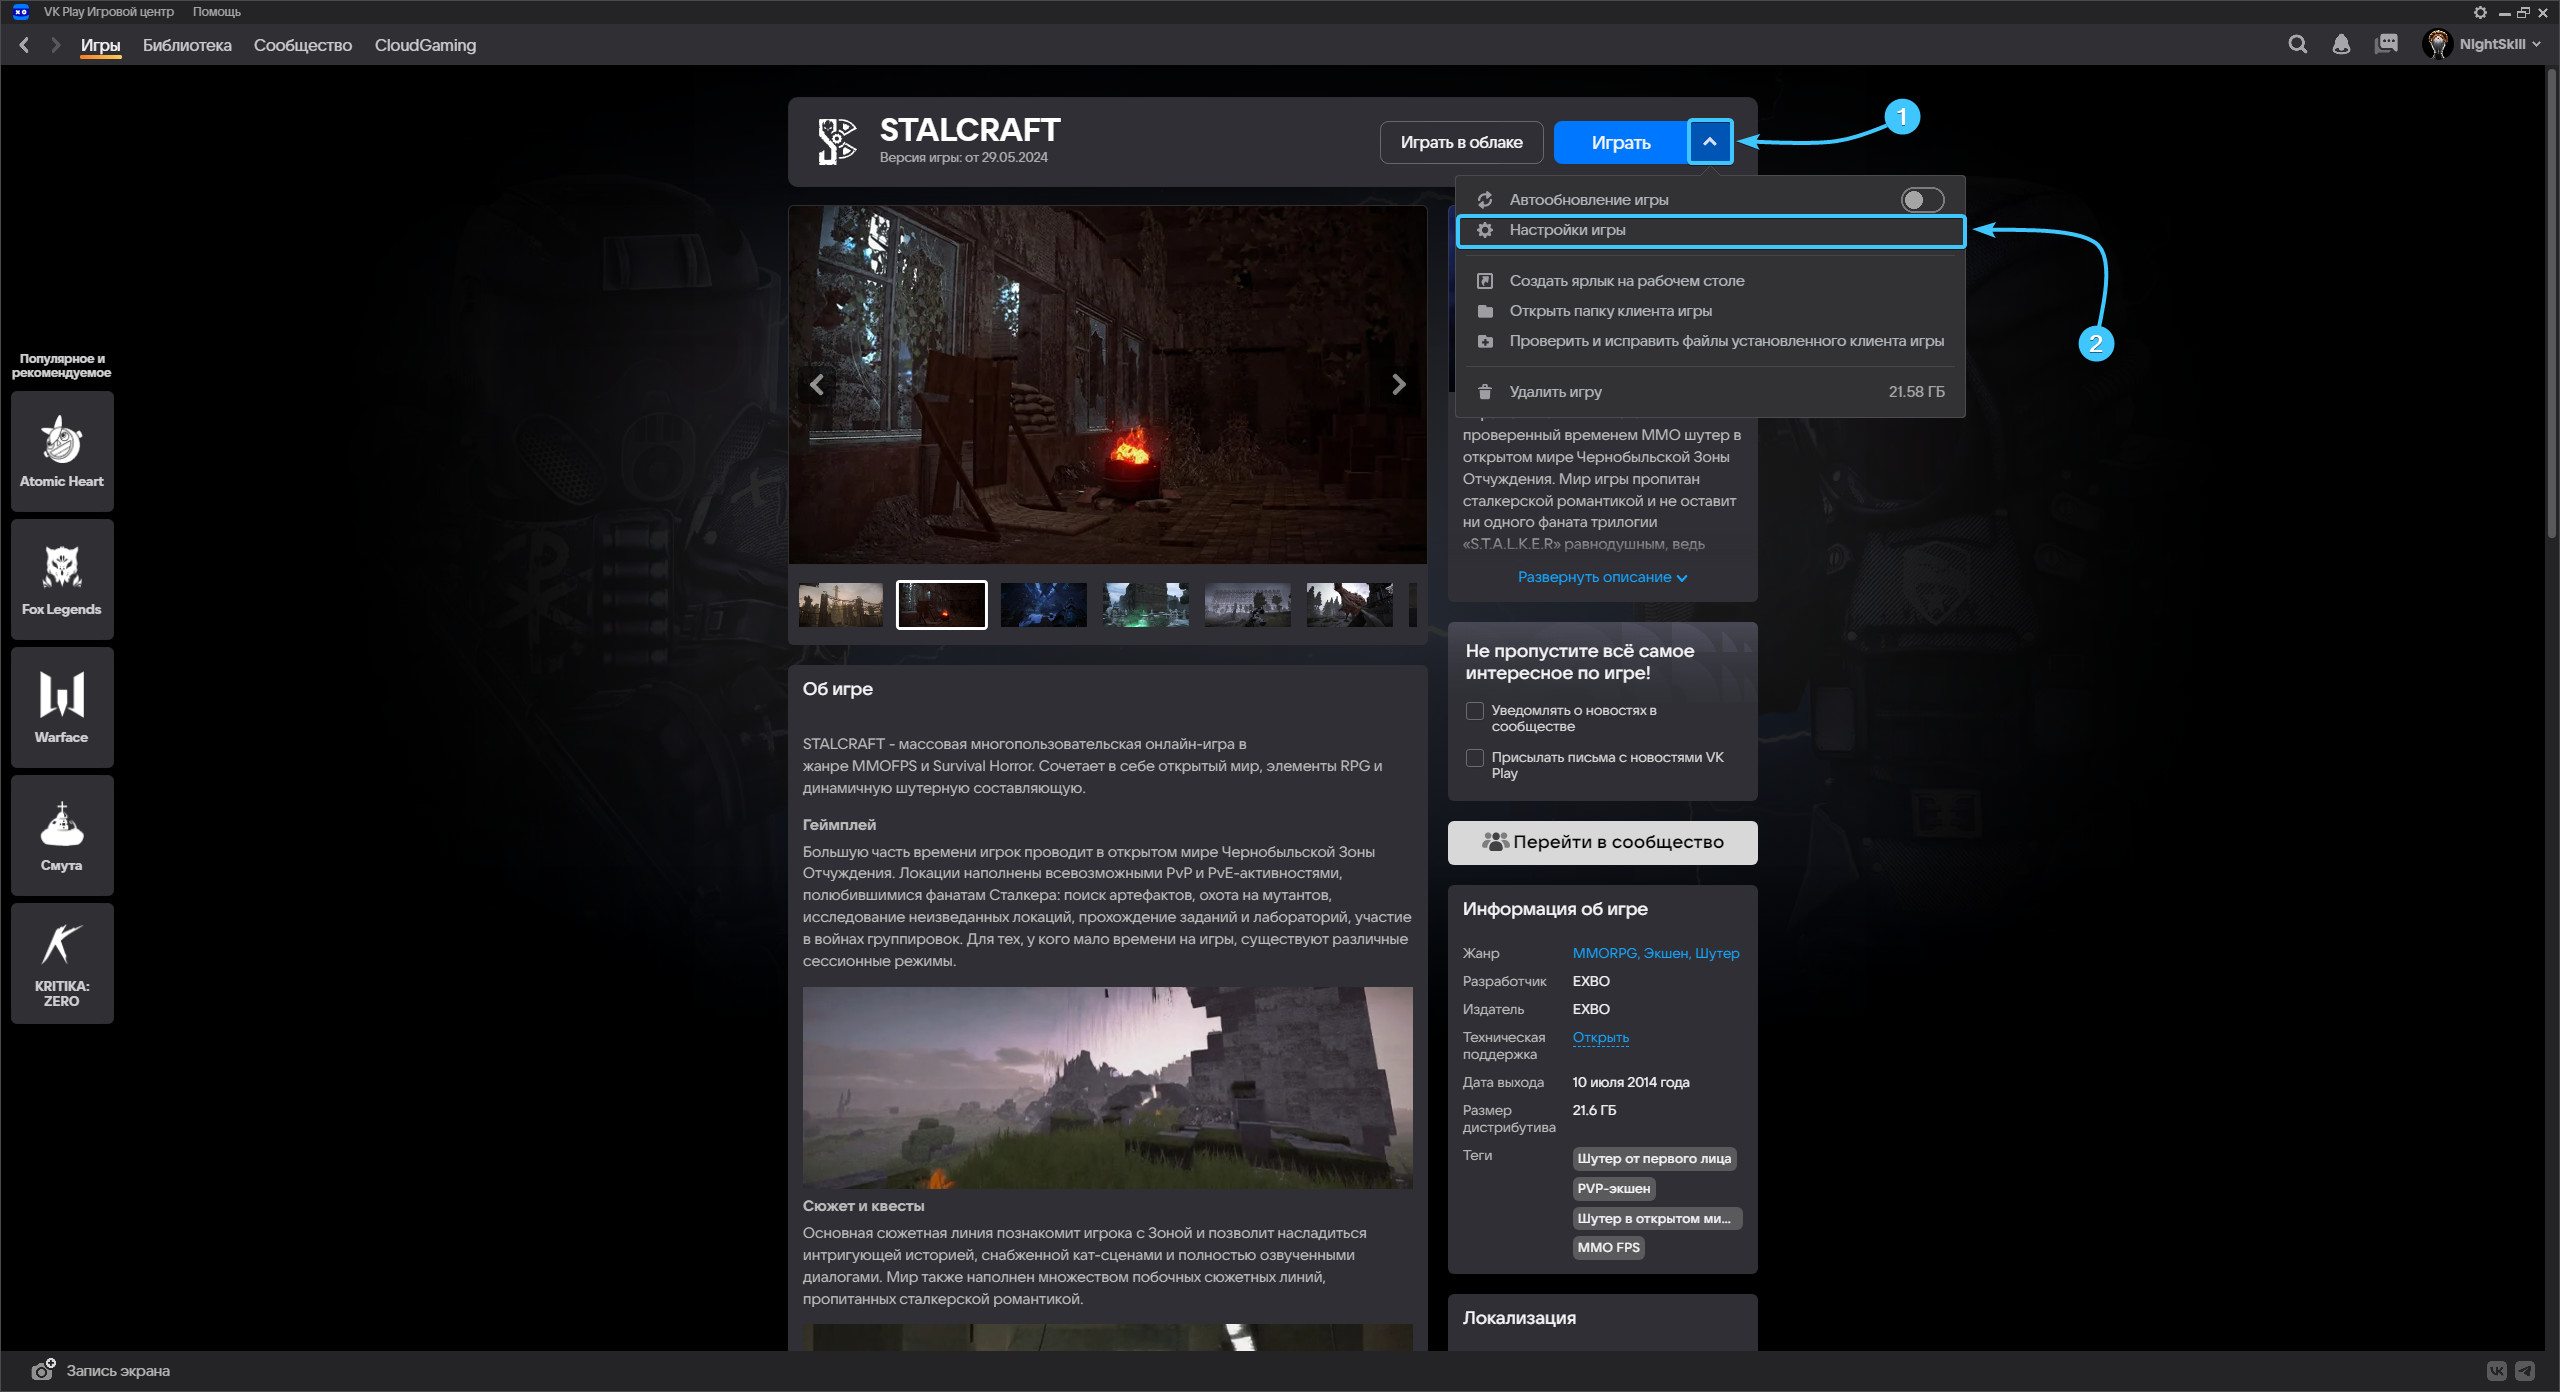
Task: Open notifications bell icon
Action: coord(2341,44)
